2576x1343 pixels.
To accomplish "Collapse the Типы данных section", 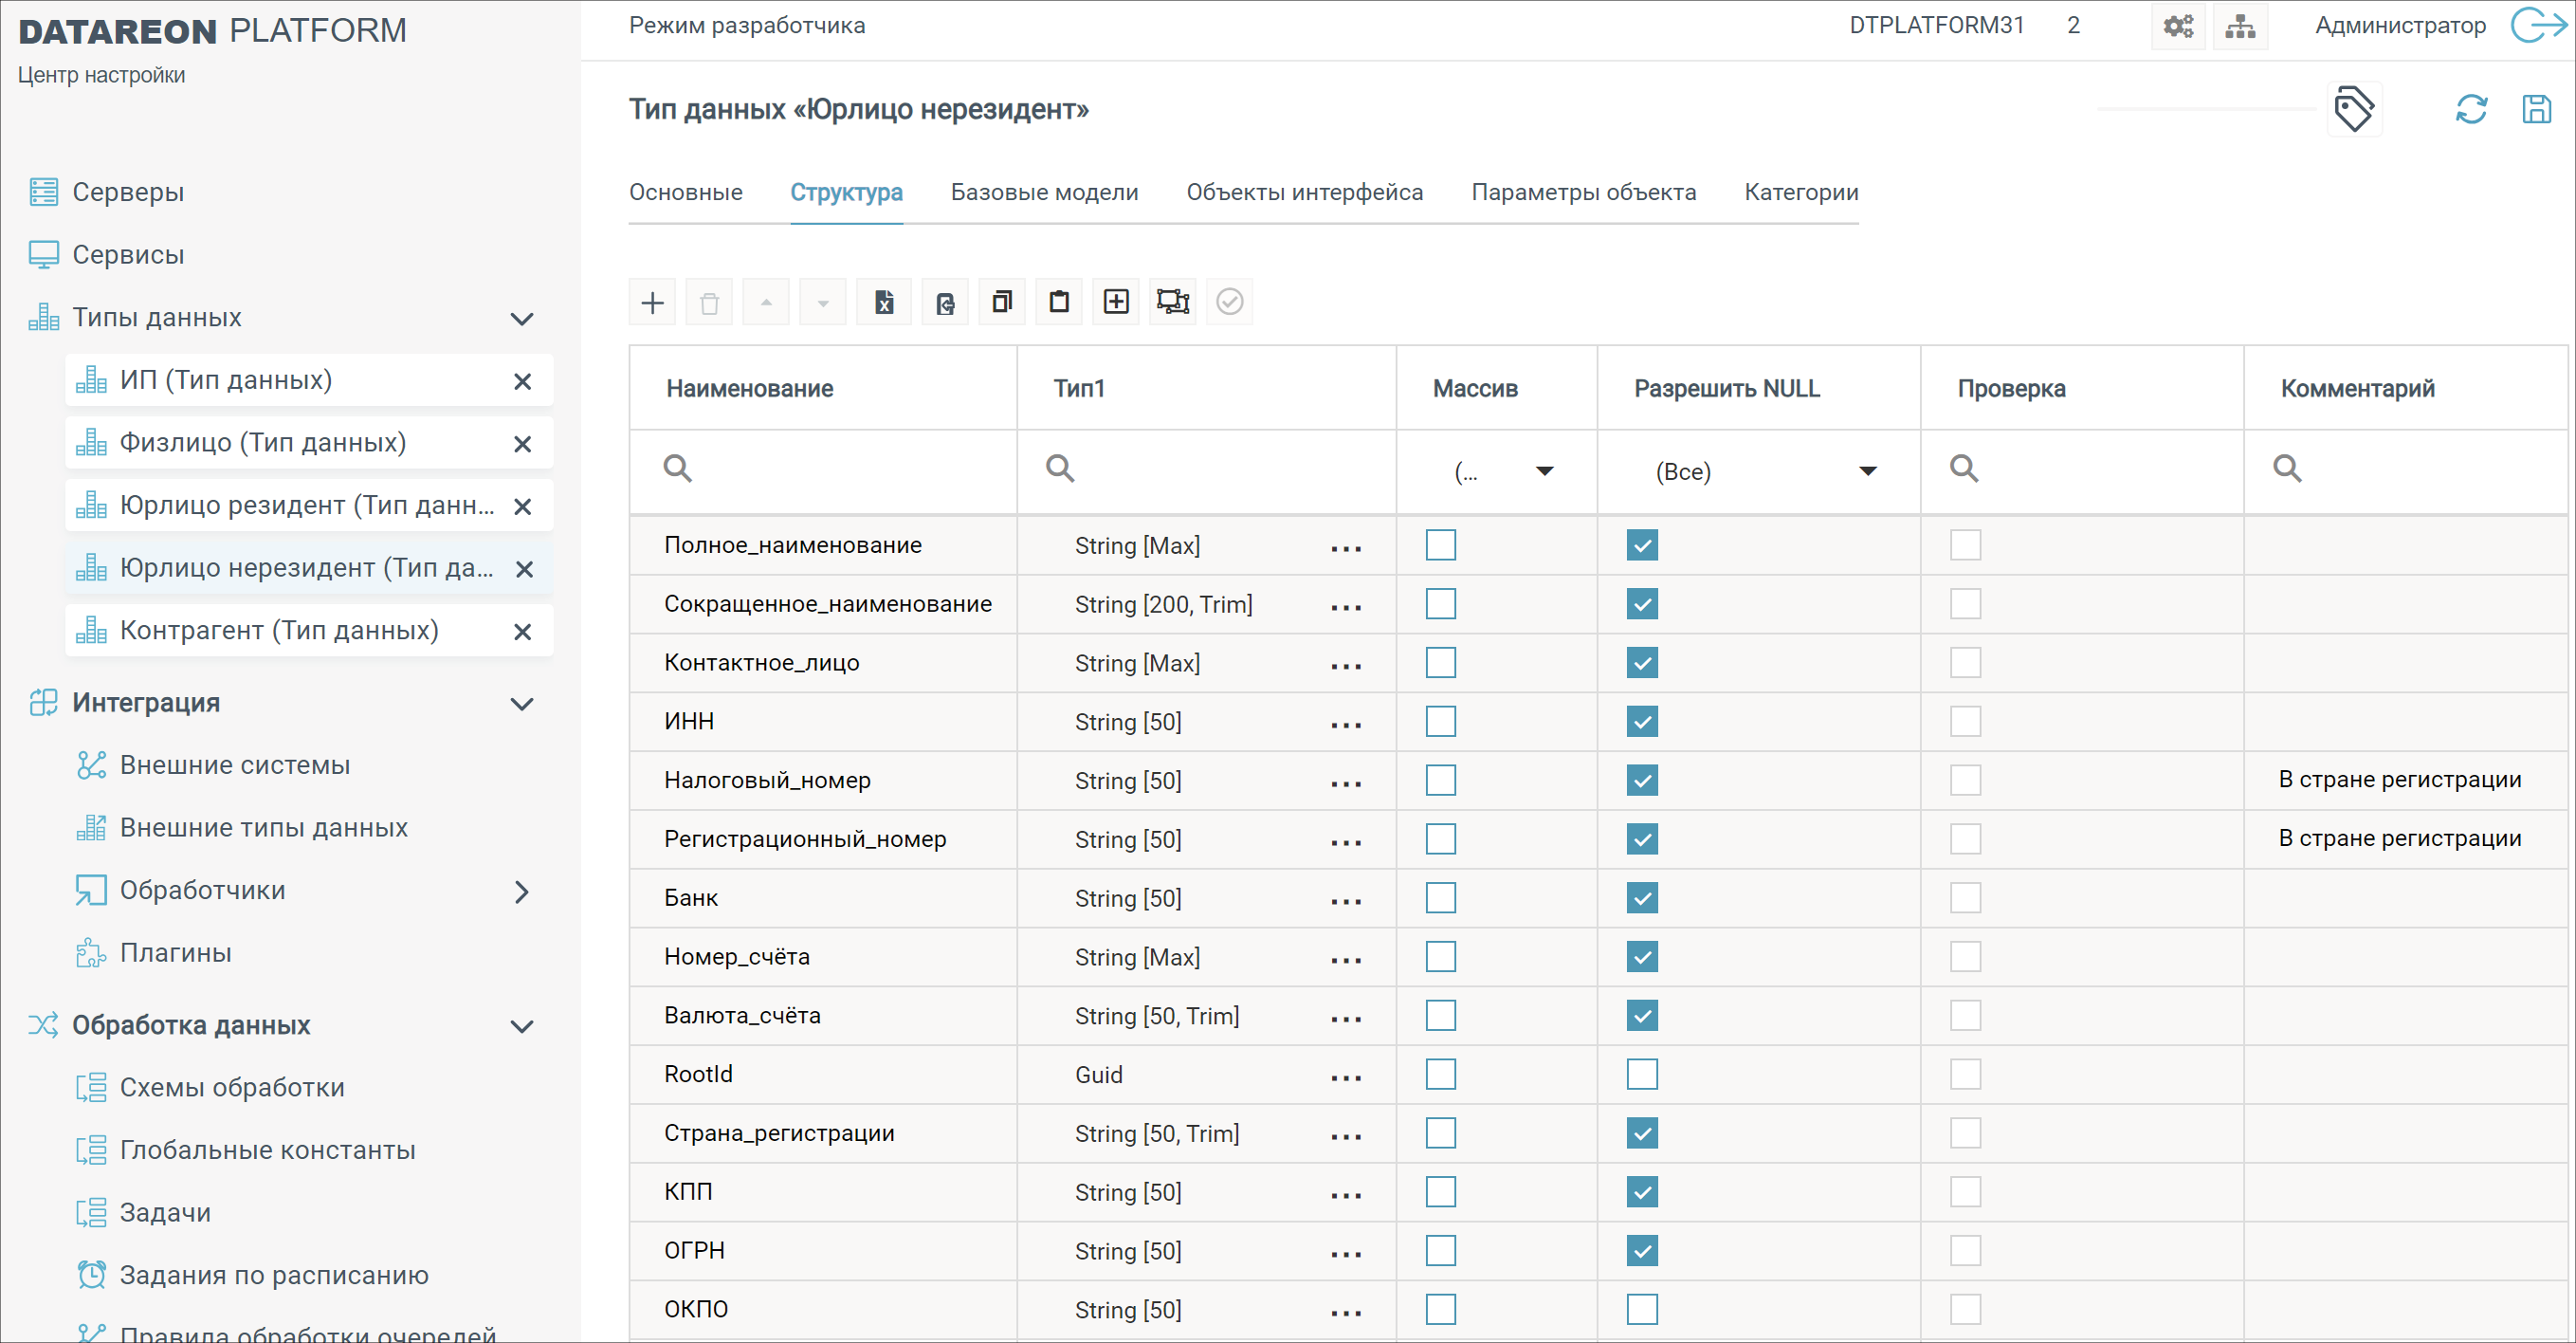I will (x=521, y=319).
